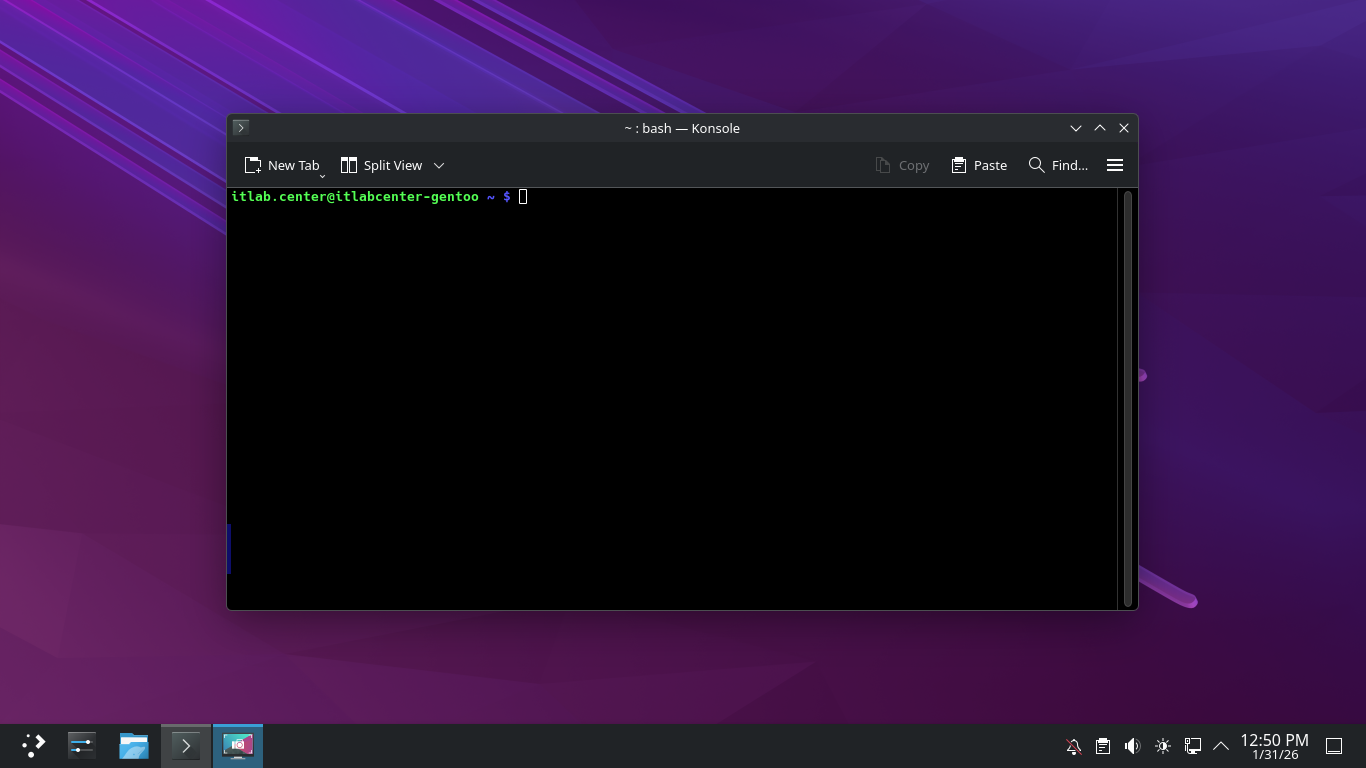Open the clipboard tray applet
This screenshot has width=1366, height=768.
tap(1102, 746)
